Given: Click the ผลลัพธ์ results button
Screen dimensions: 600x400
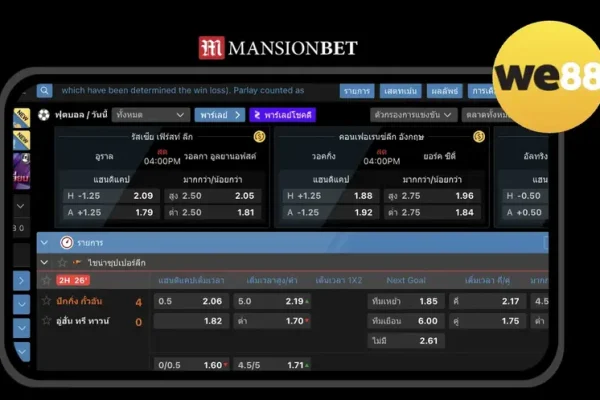Looking at the screenshot, I should [x=443, y=90].
